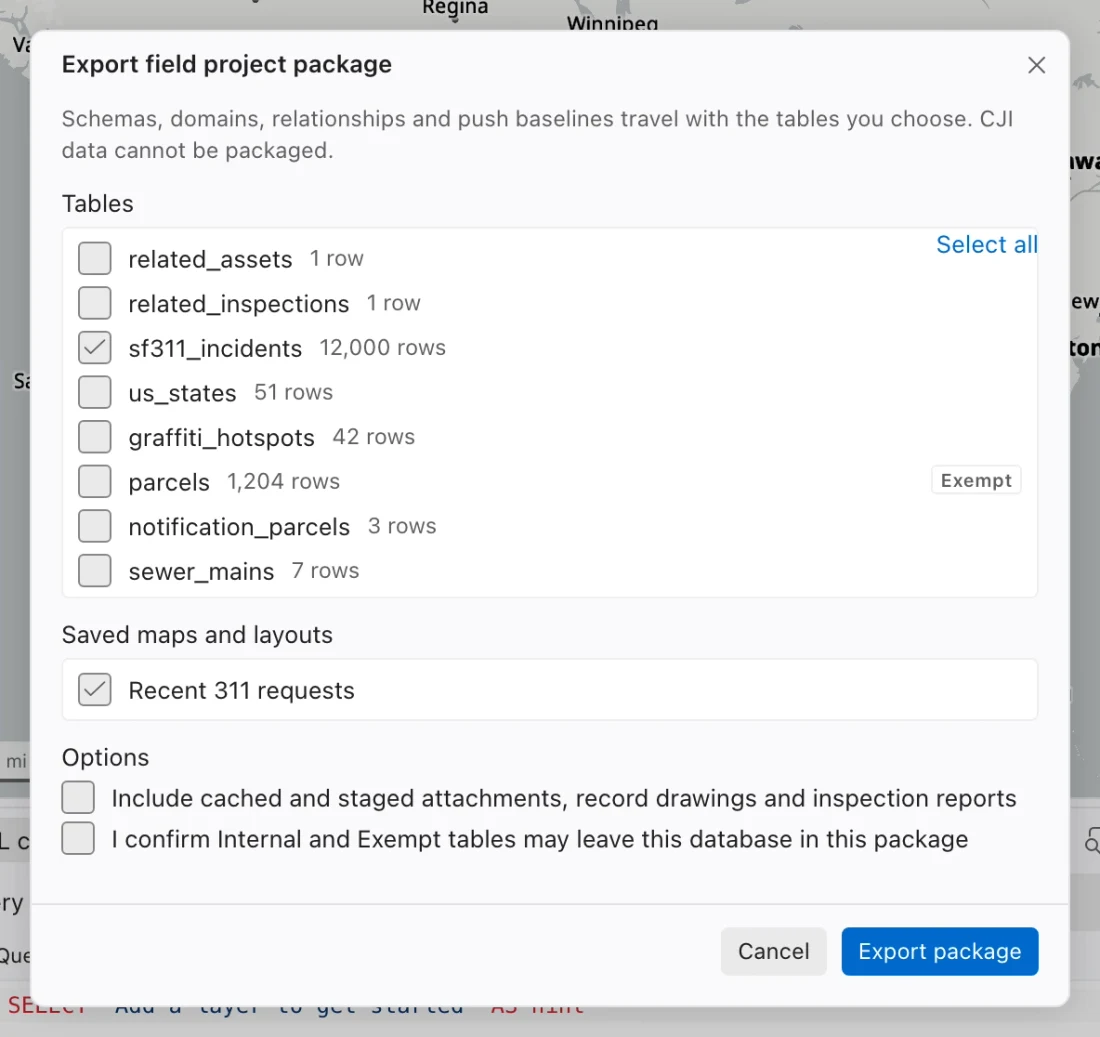Image resolution: width=1100 pixels, height=1037 pixels.
Task: Click the Cancel button
Action: [x=773, y=951]
